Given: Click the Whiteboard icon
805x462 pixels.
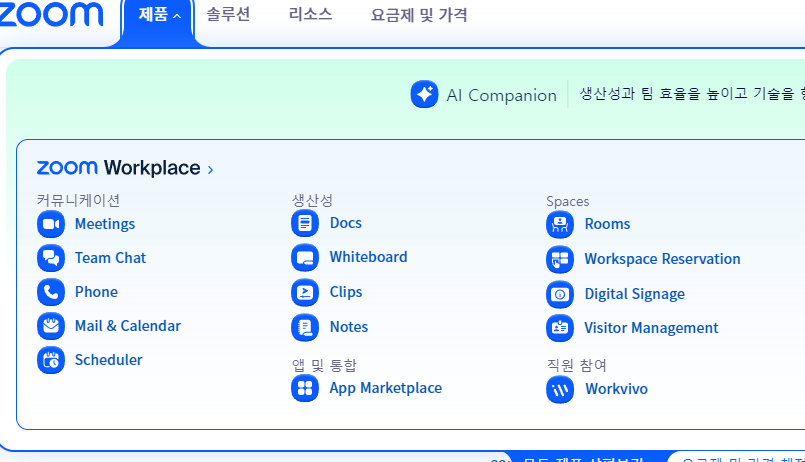Looking at the screenshot, I should tap(305, 257).
